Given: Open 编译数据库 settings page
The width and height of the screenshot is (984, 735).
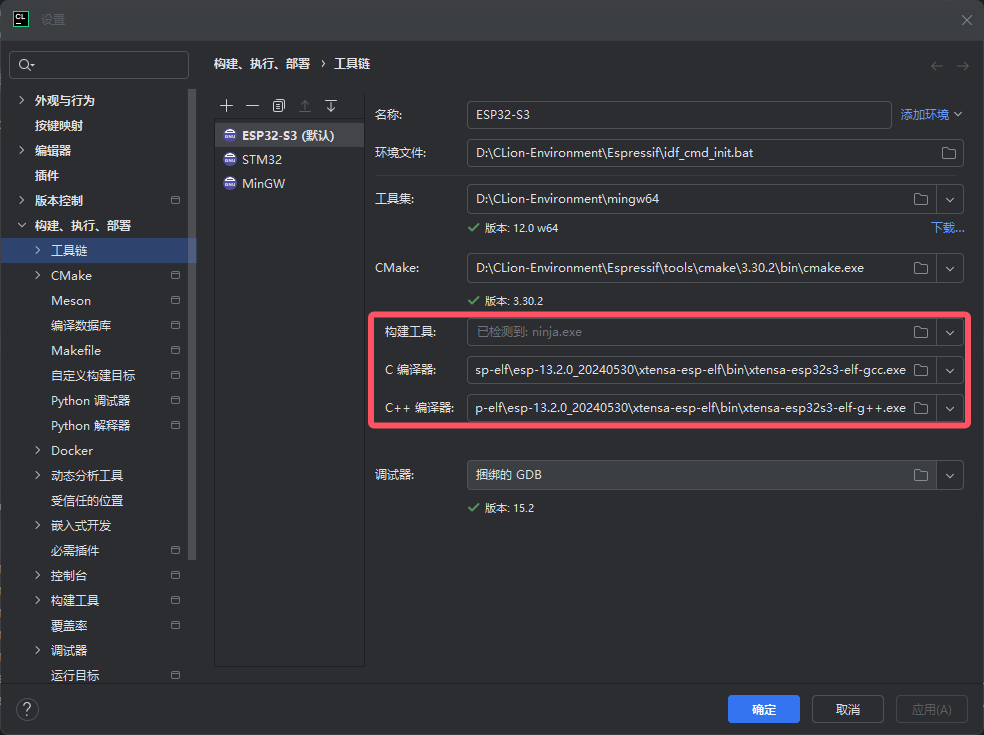Looking at the screenshot, I should pos(81,326).
